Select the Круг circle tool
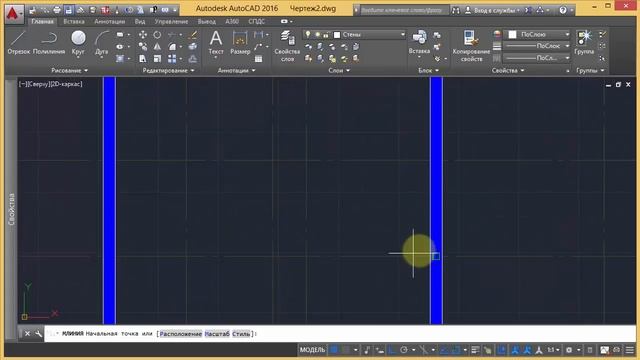640x360 pixels. click(78, 43)
